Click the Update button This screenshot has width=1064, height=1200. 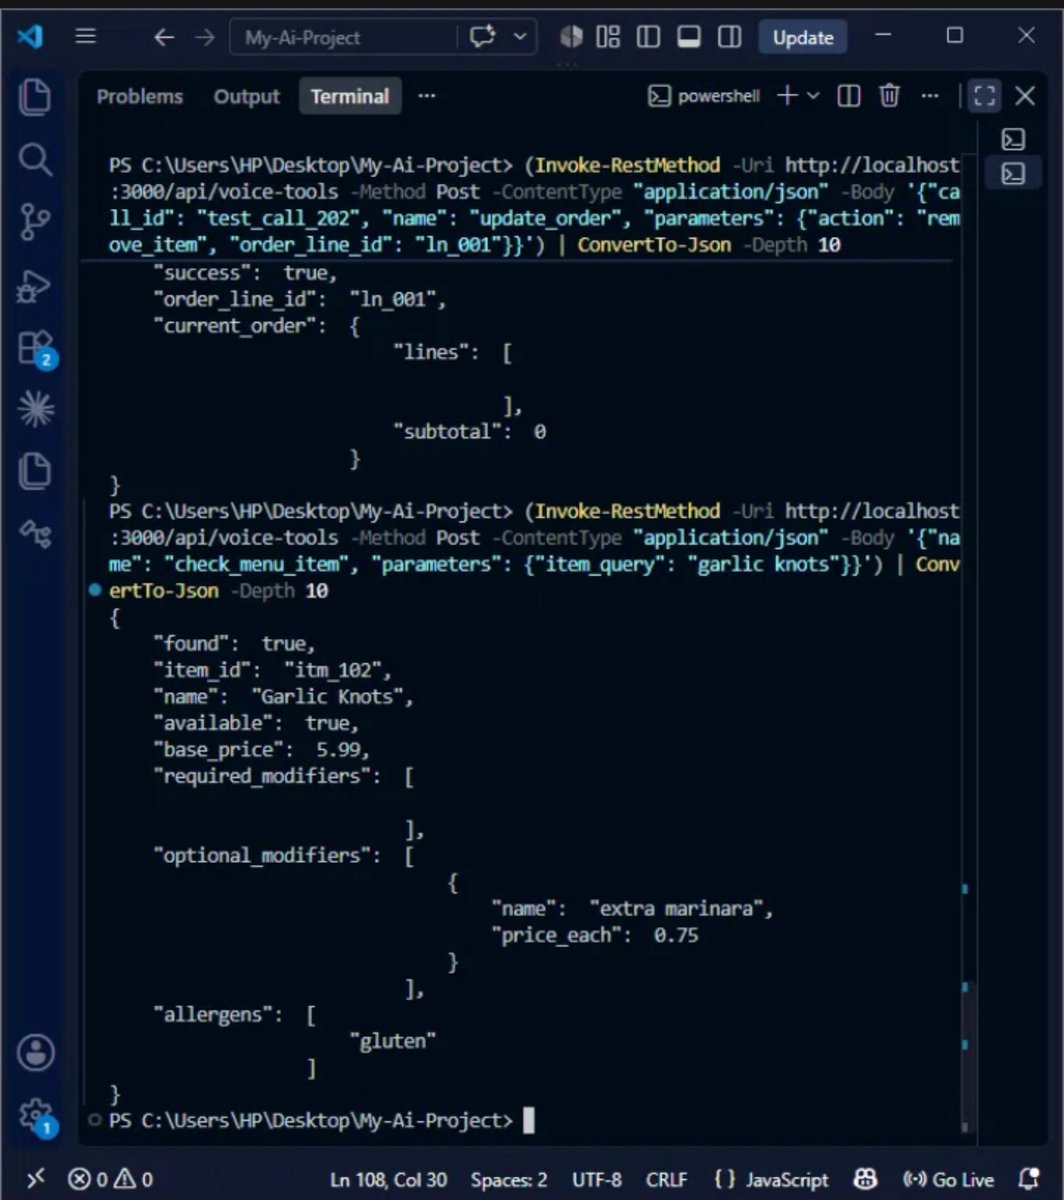coord(803,37)
